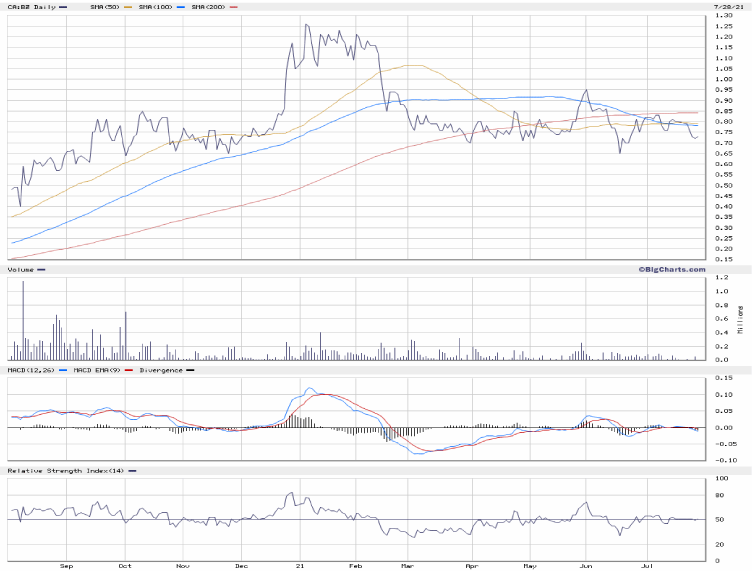Click the Dec label on the time axis
Screen dimensions: 752x575
(x=241, y=565)
